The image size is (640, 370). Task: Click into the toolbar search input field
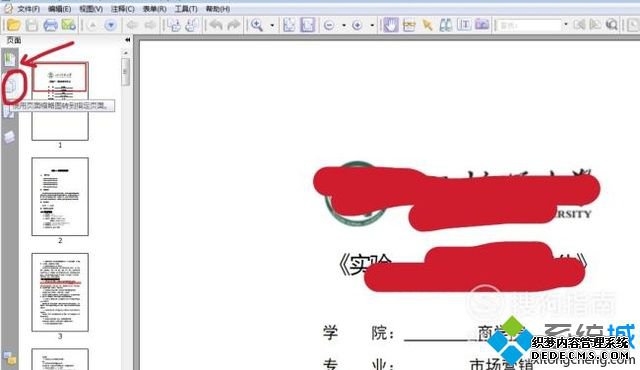pyautogui.click(x=529, y=25)
